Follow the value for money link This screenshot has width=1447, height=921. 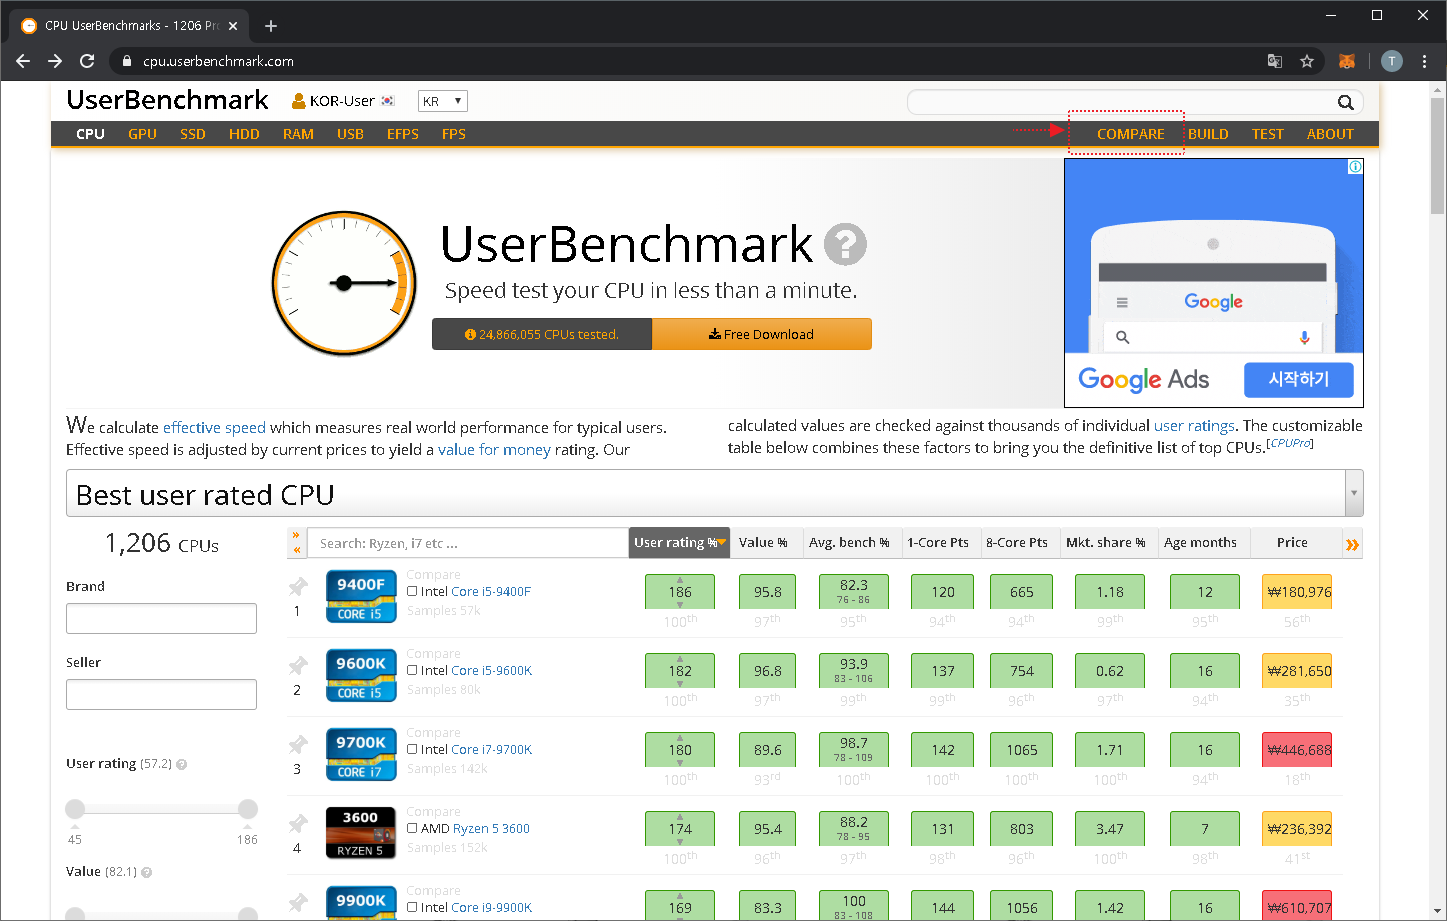point(494,449)
